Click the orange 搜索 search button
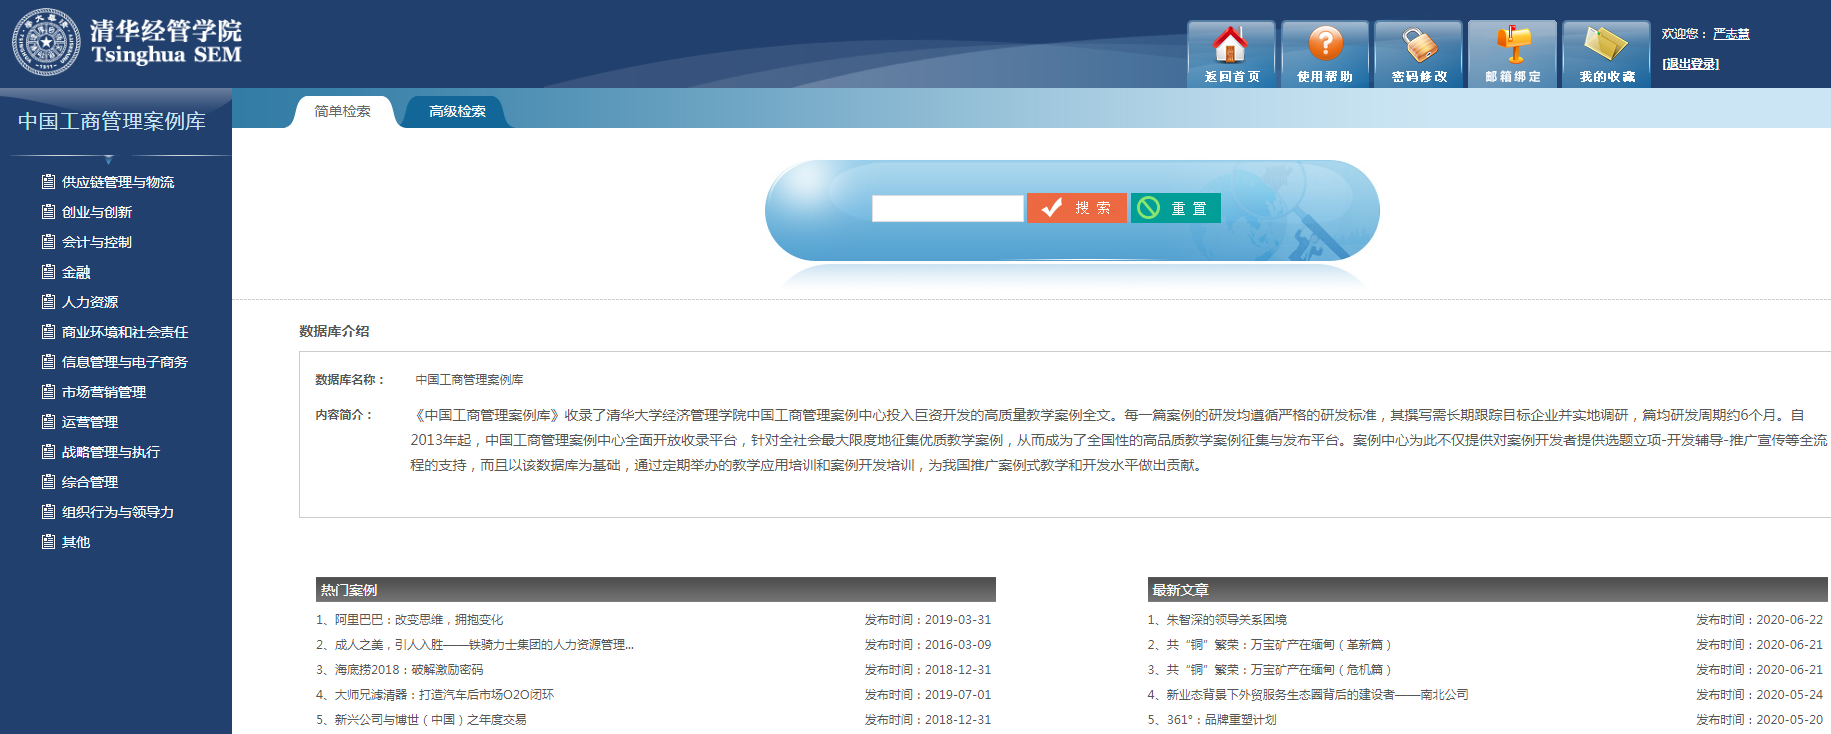This screenshot has height=734, width=1831. coord(1077,208)
